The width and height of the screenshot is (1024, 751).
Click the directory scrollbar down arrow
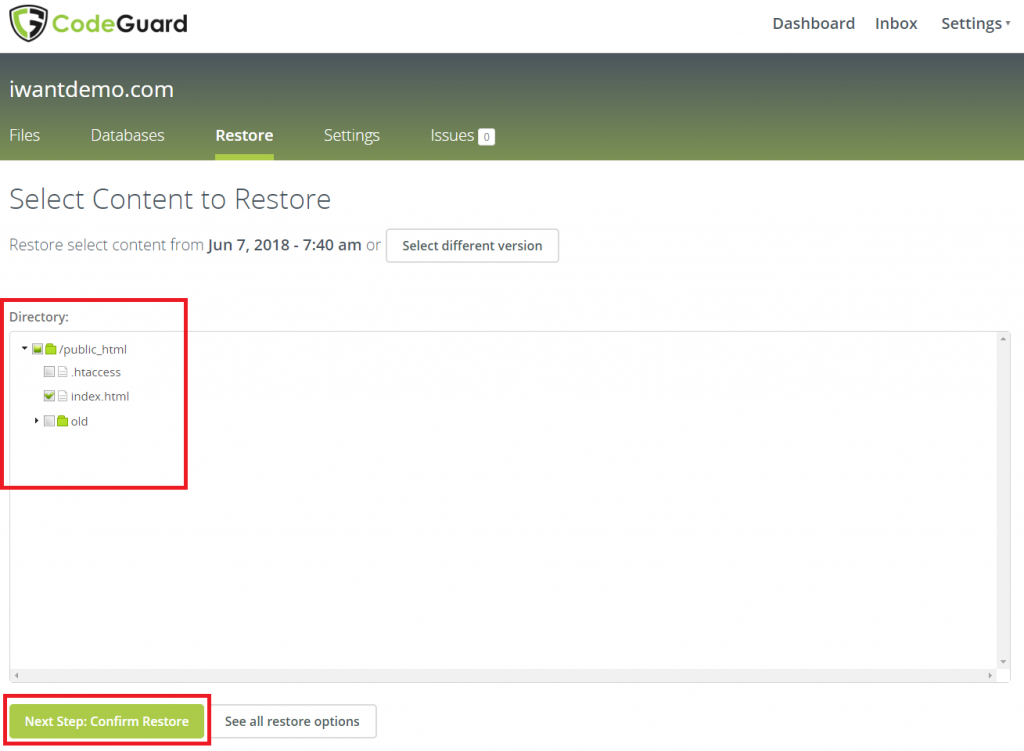[x=1003, y=662]
